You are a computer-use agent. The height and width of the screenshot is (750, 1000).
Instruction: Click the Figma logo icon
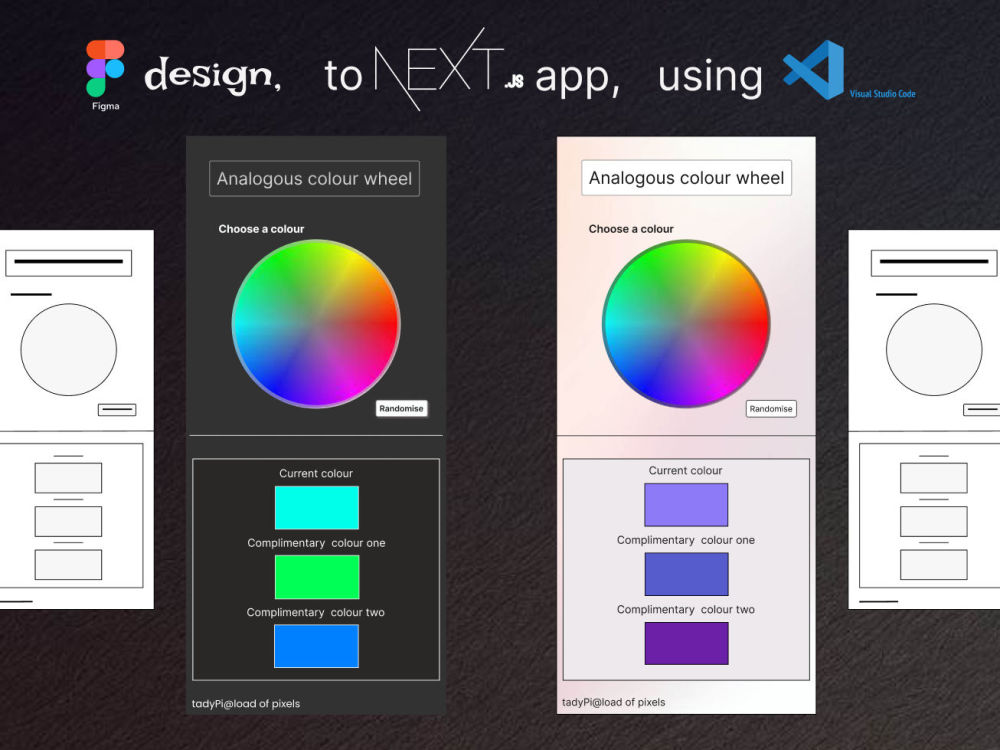click(105, 68)
